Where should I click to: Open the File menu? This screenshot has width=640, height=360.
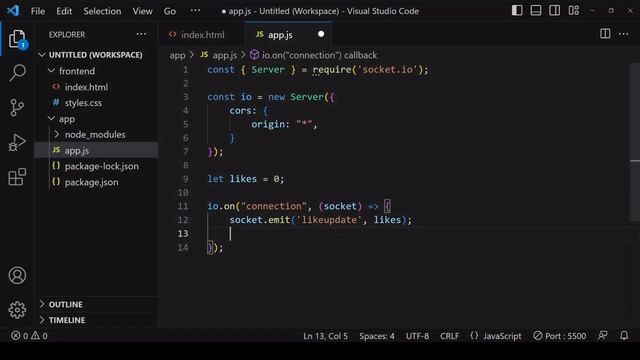[x=38, y=11]
